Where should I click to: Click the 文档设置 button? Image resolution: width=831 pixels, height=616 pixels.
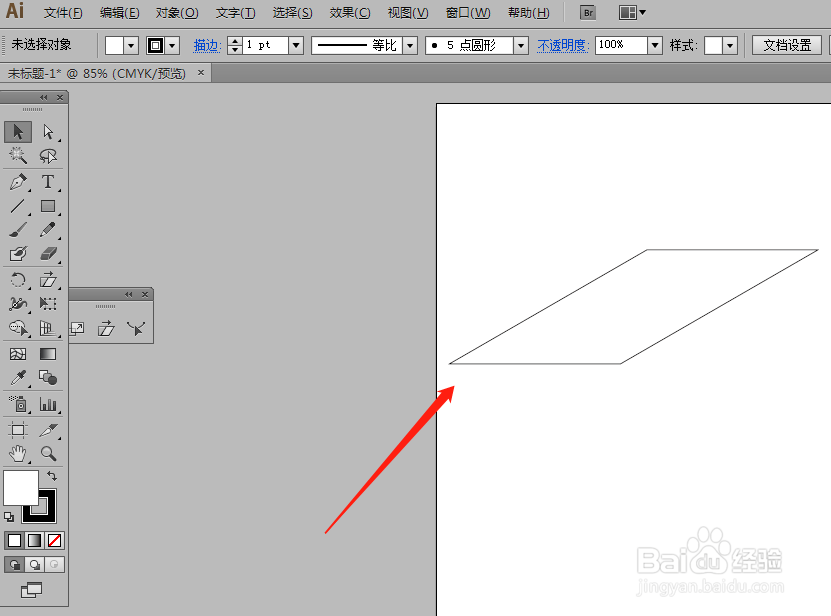pos(787,46)
